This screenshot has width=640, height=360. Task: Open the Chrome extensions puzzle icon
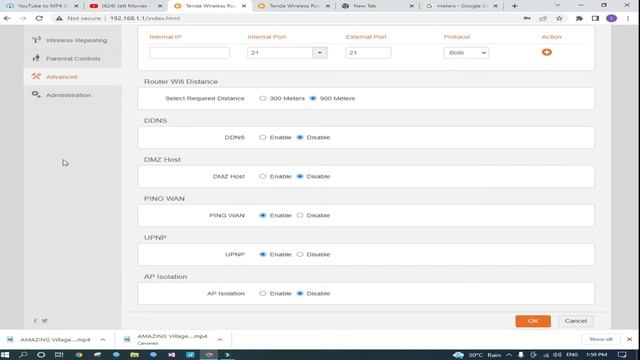[579, 18]
